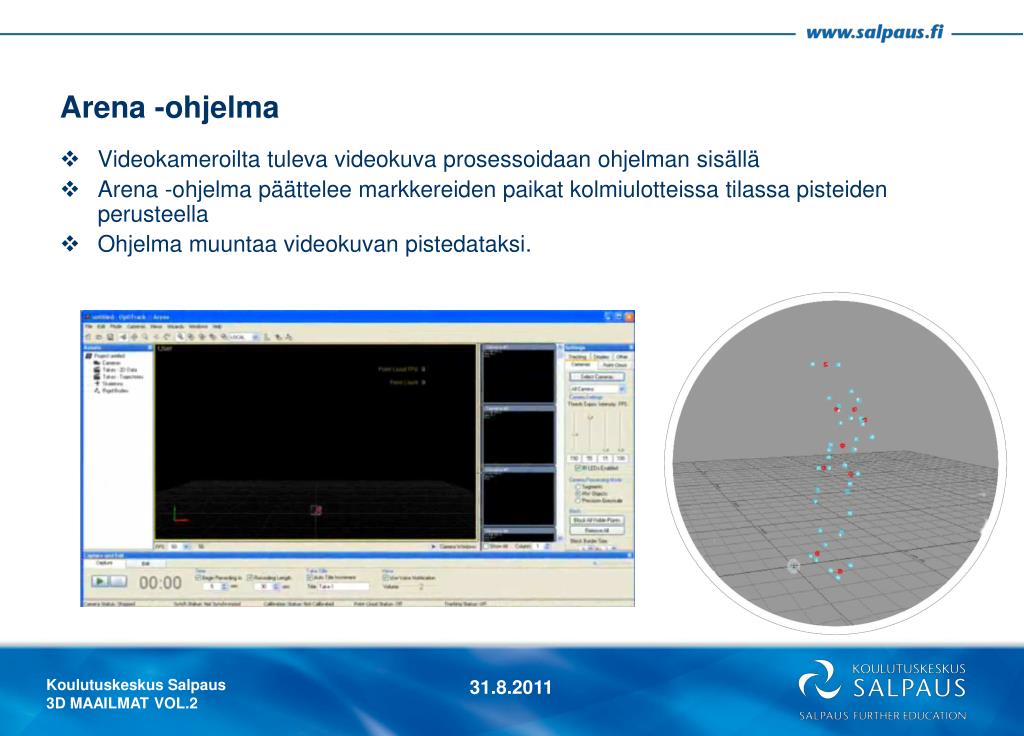Open the LOCAL coordinate dropdown in toolbar
This screenshot has width=1024, height=736.
coord(244,337)
